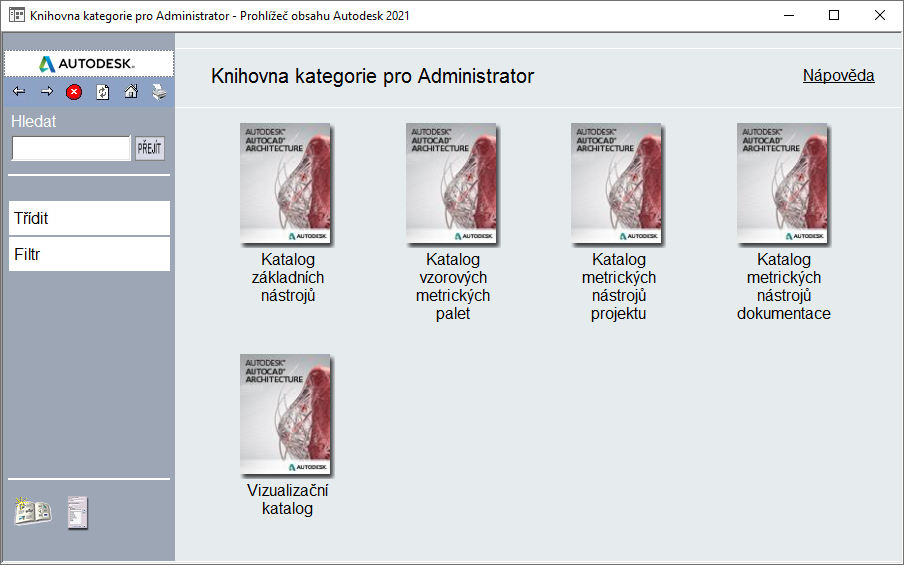Click the Refresh page icon

[103, 92]
